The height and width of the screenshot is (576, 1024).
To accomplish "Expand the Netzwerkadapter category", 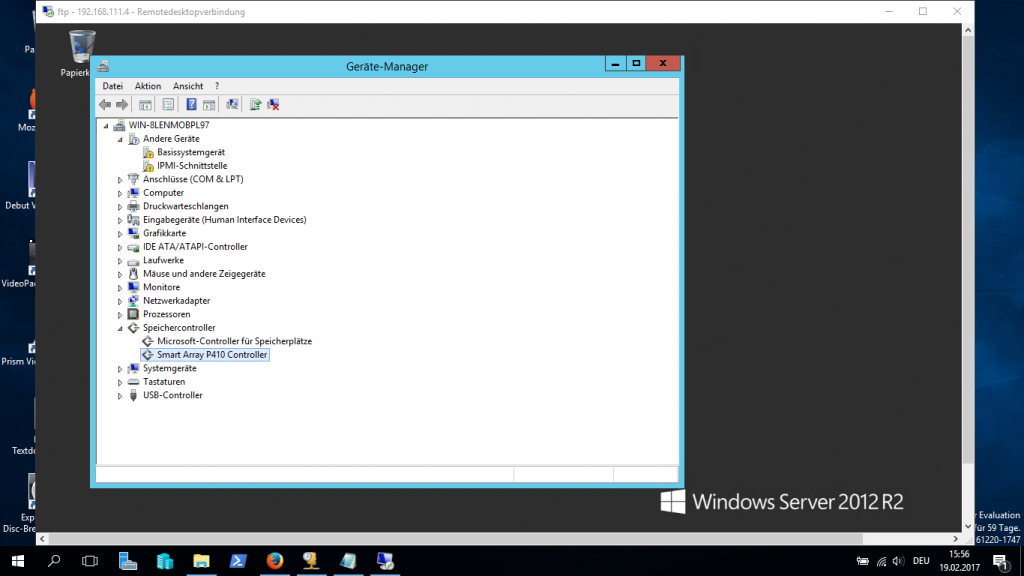I will tap(120, 301).
